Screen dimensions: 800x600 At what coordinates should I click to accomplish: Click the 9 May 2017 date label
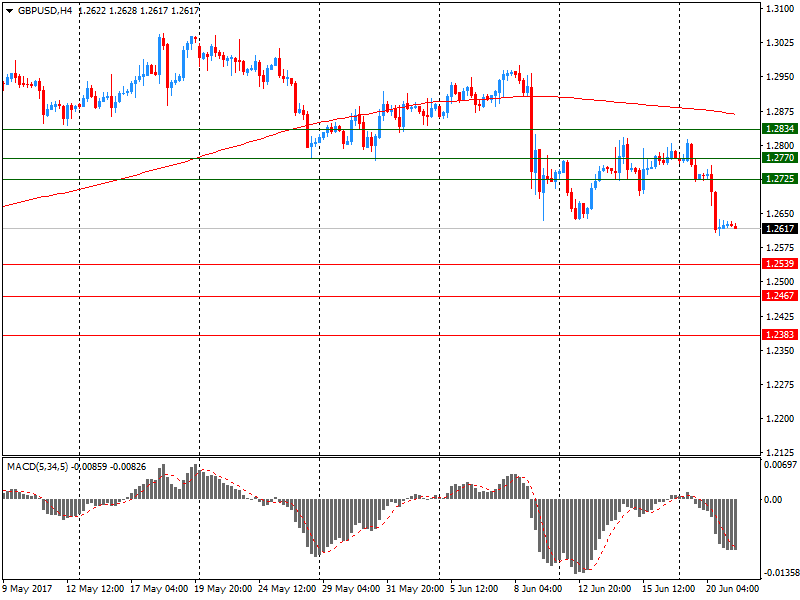[27, 589]
